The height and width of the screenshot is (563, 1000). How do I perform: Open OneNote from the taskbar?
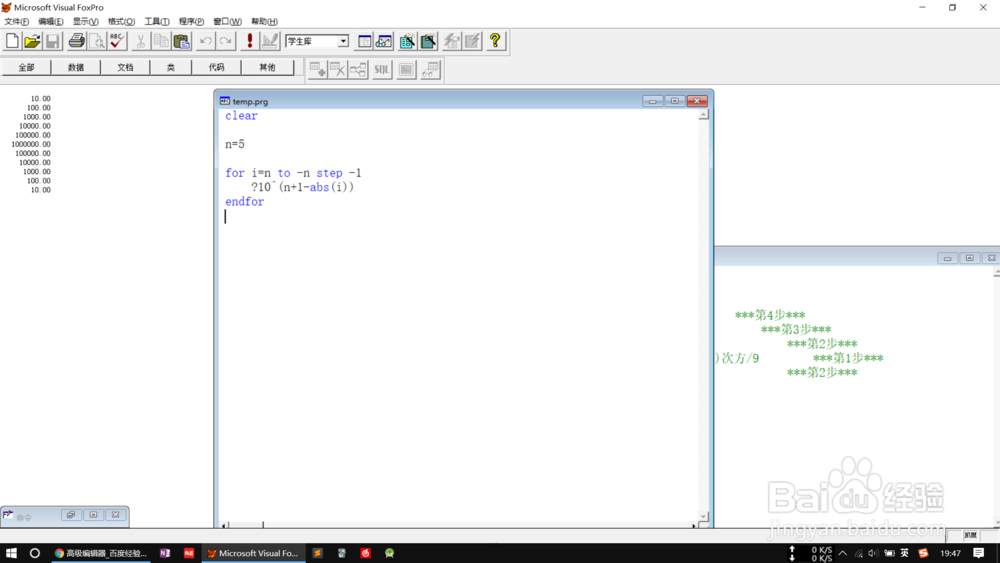[165, 553]
